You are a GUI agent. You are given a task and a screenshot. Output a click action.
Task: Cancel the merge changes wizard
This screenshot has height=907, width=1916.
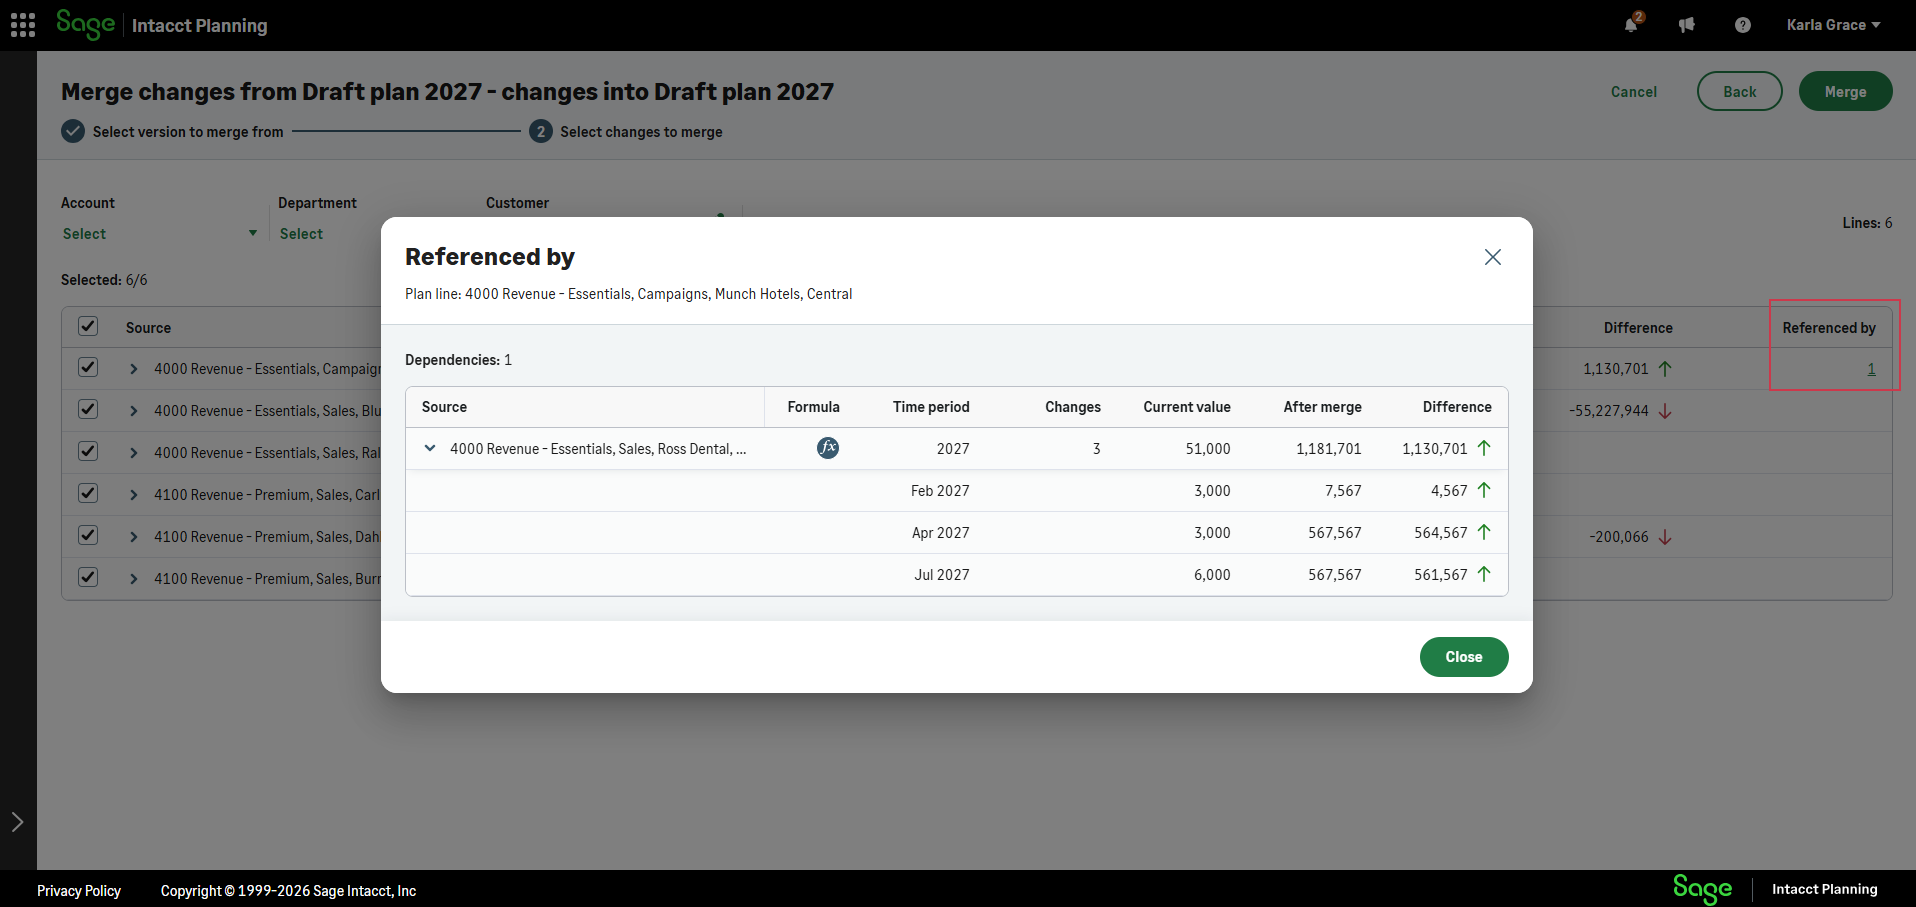click(1634, 92)
